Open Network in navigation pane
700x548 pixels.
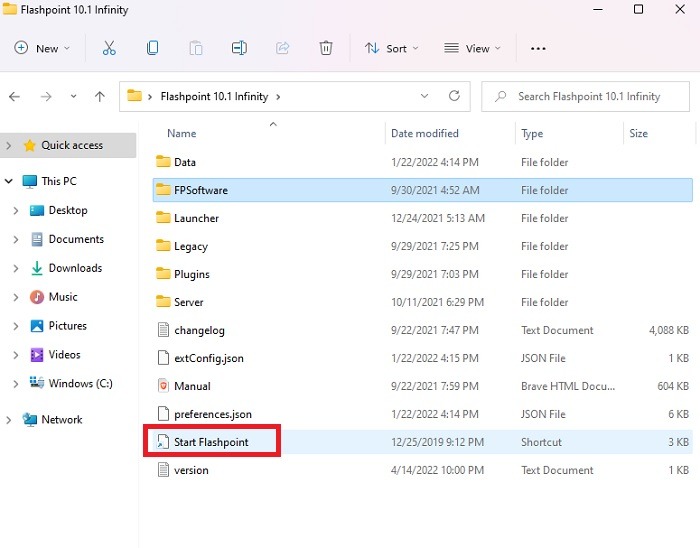(x=62, y=419)
